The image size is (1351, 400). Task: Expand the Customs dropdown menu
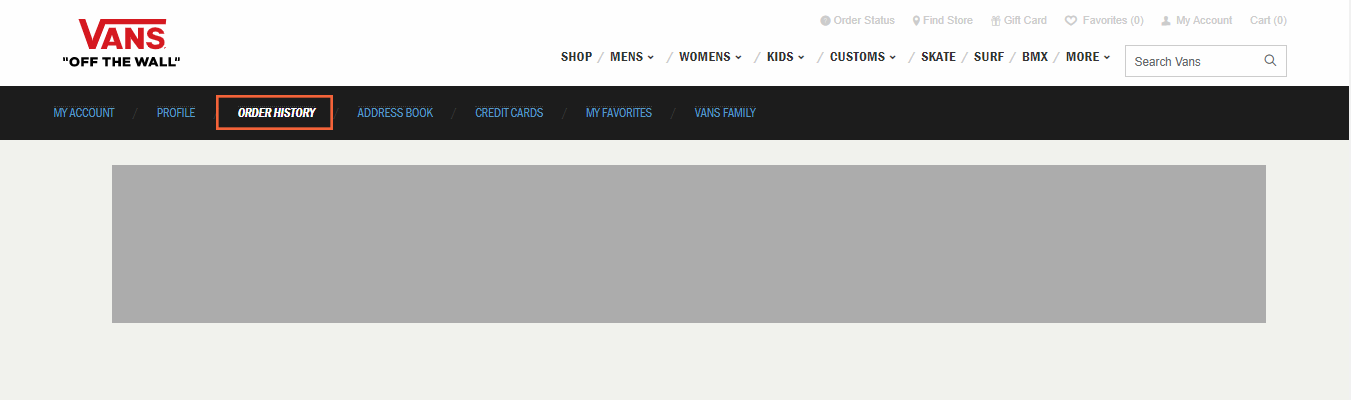863,57
